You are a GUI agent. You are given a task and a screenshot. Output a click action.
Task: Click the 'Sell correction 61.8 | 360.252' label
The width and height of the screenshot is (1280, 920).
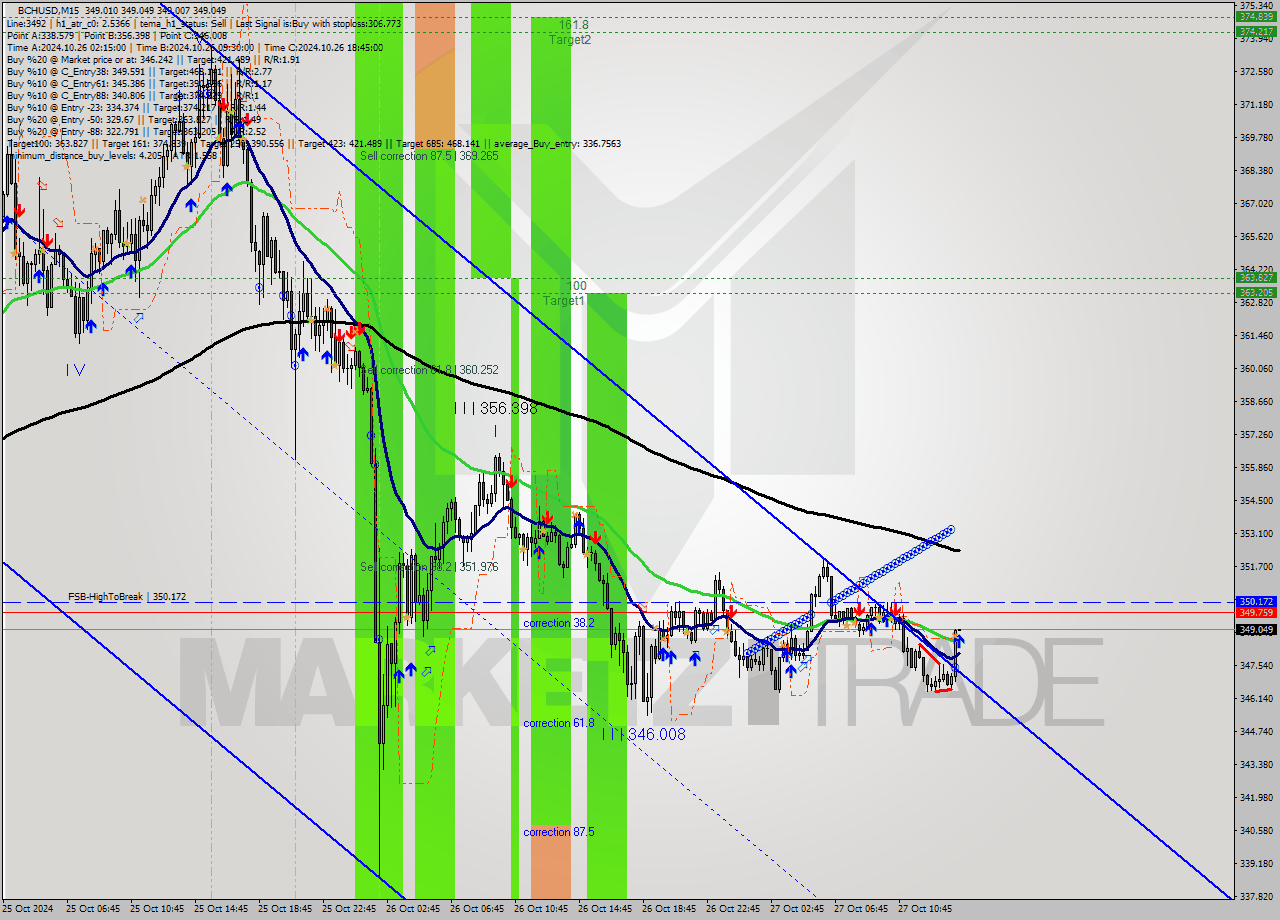[x=429, y=370]
